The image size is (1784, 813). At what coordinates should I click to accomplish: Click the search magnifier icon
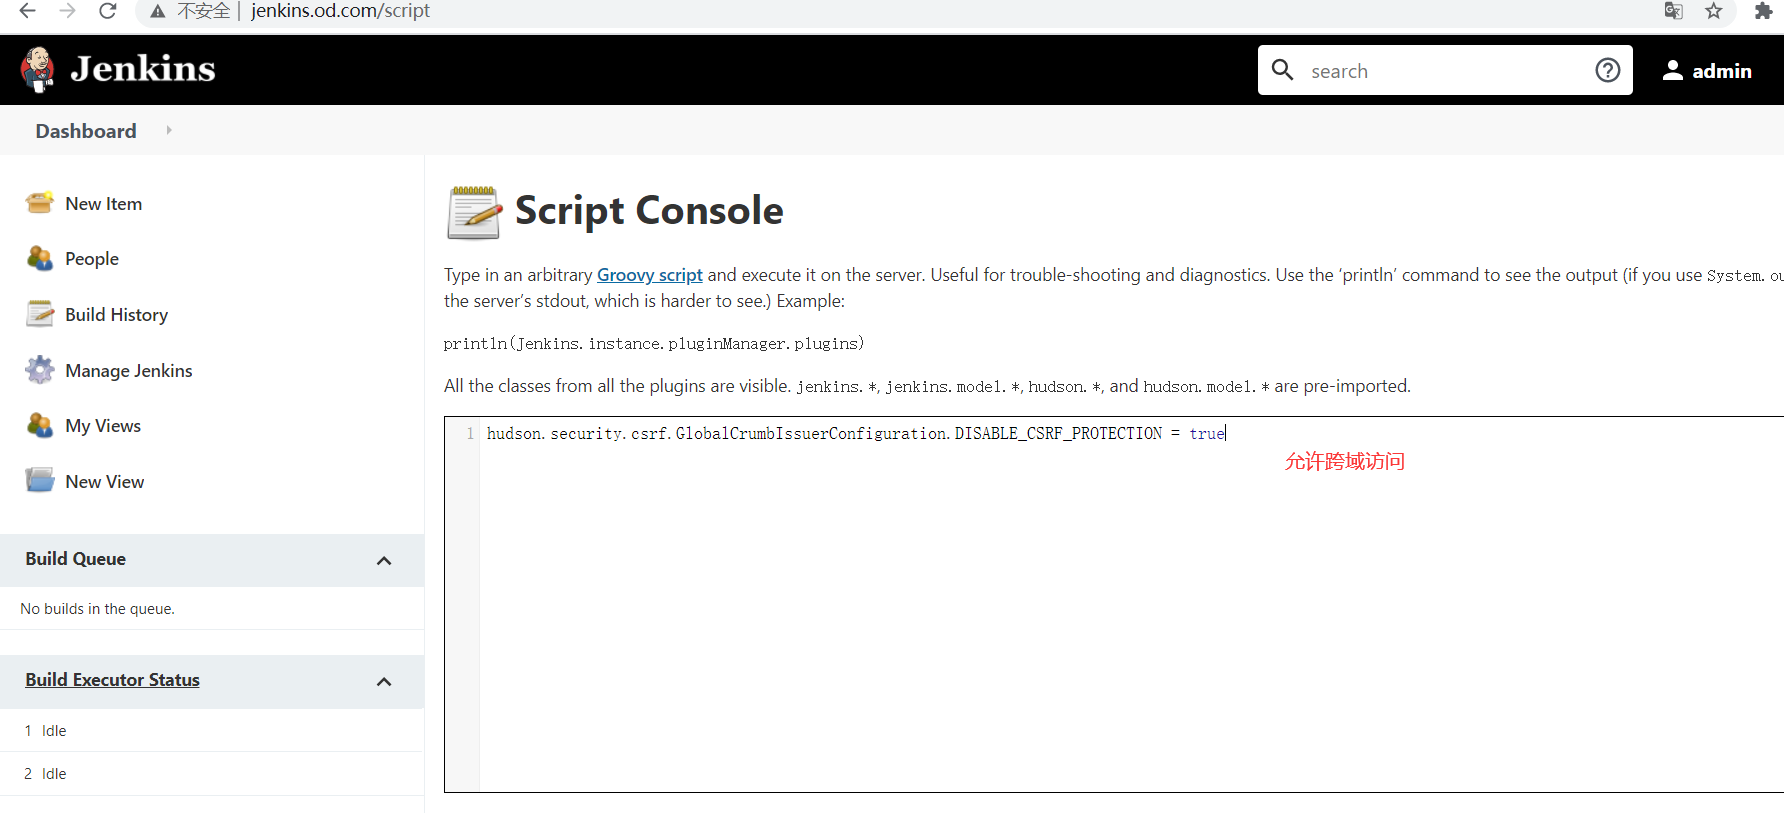pos(1282,70)
